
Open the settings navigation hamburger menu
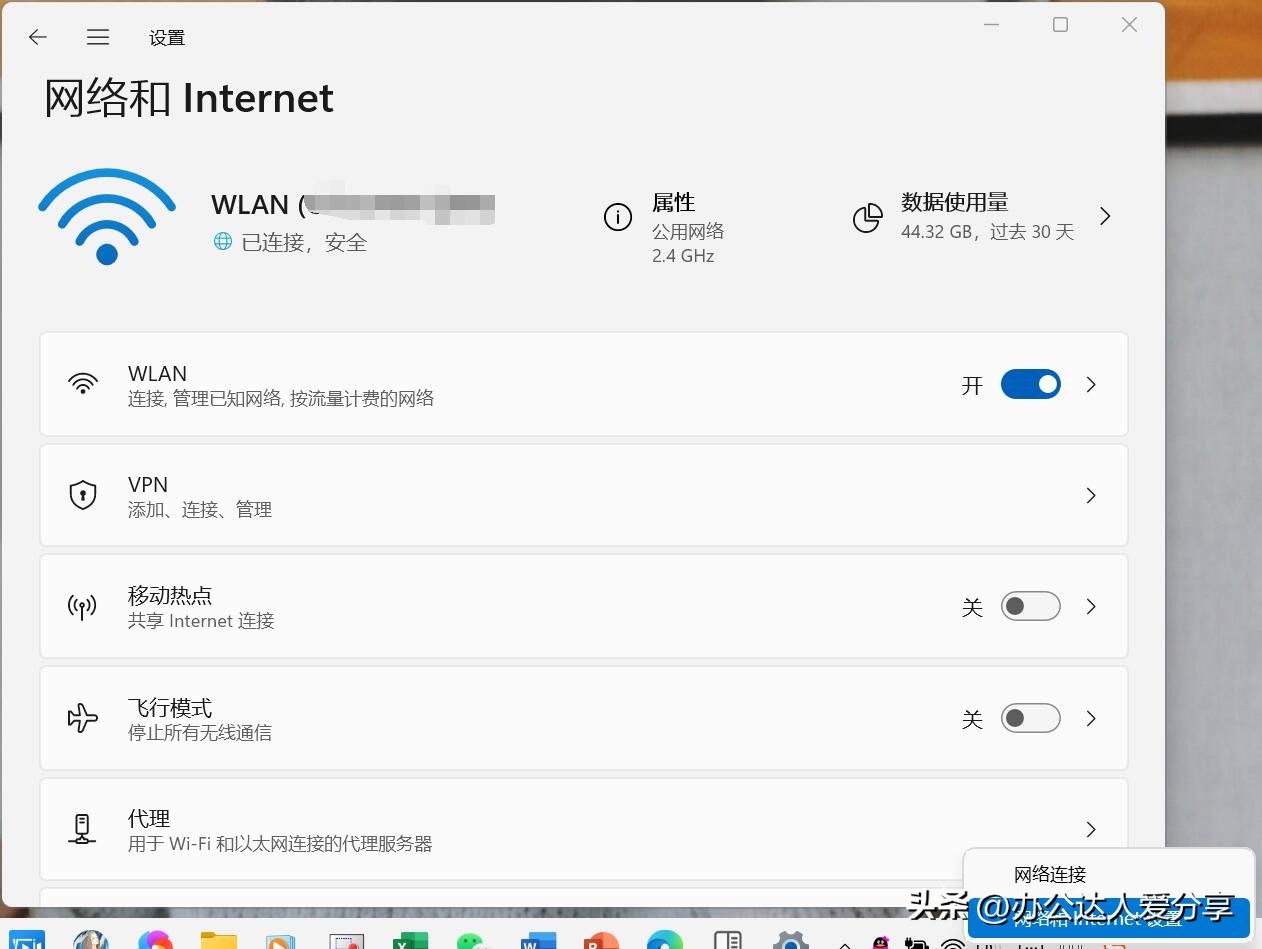click(97, 37)
